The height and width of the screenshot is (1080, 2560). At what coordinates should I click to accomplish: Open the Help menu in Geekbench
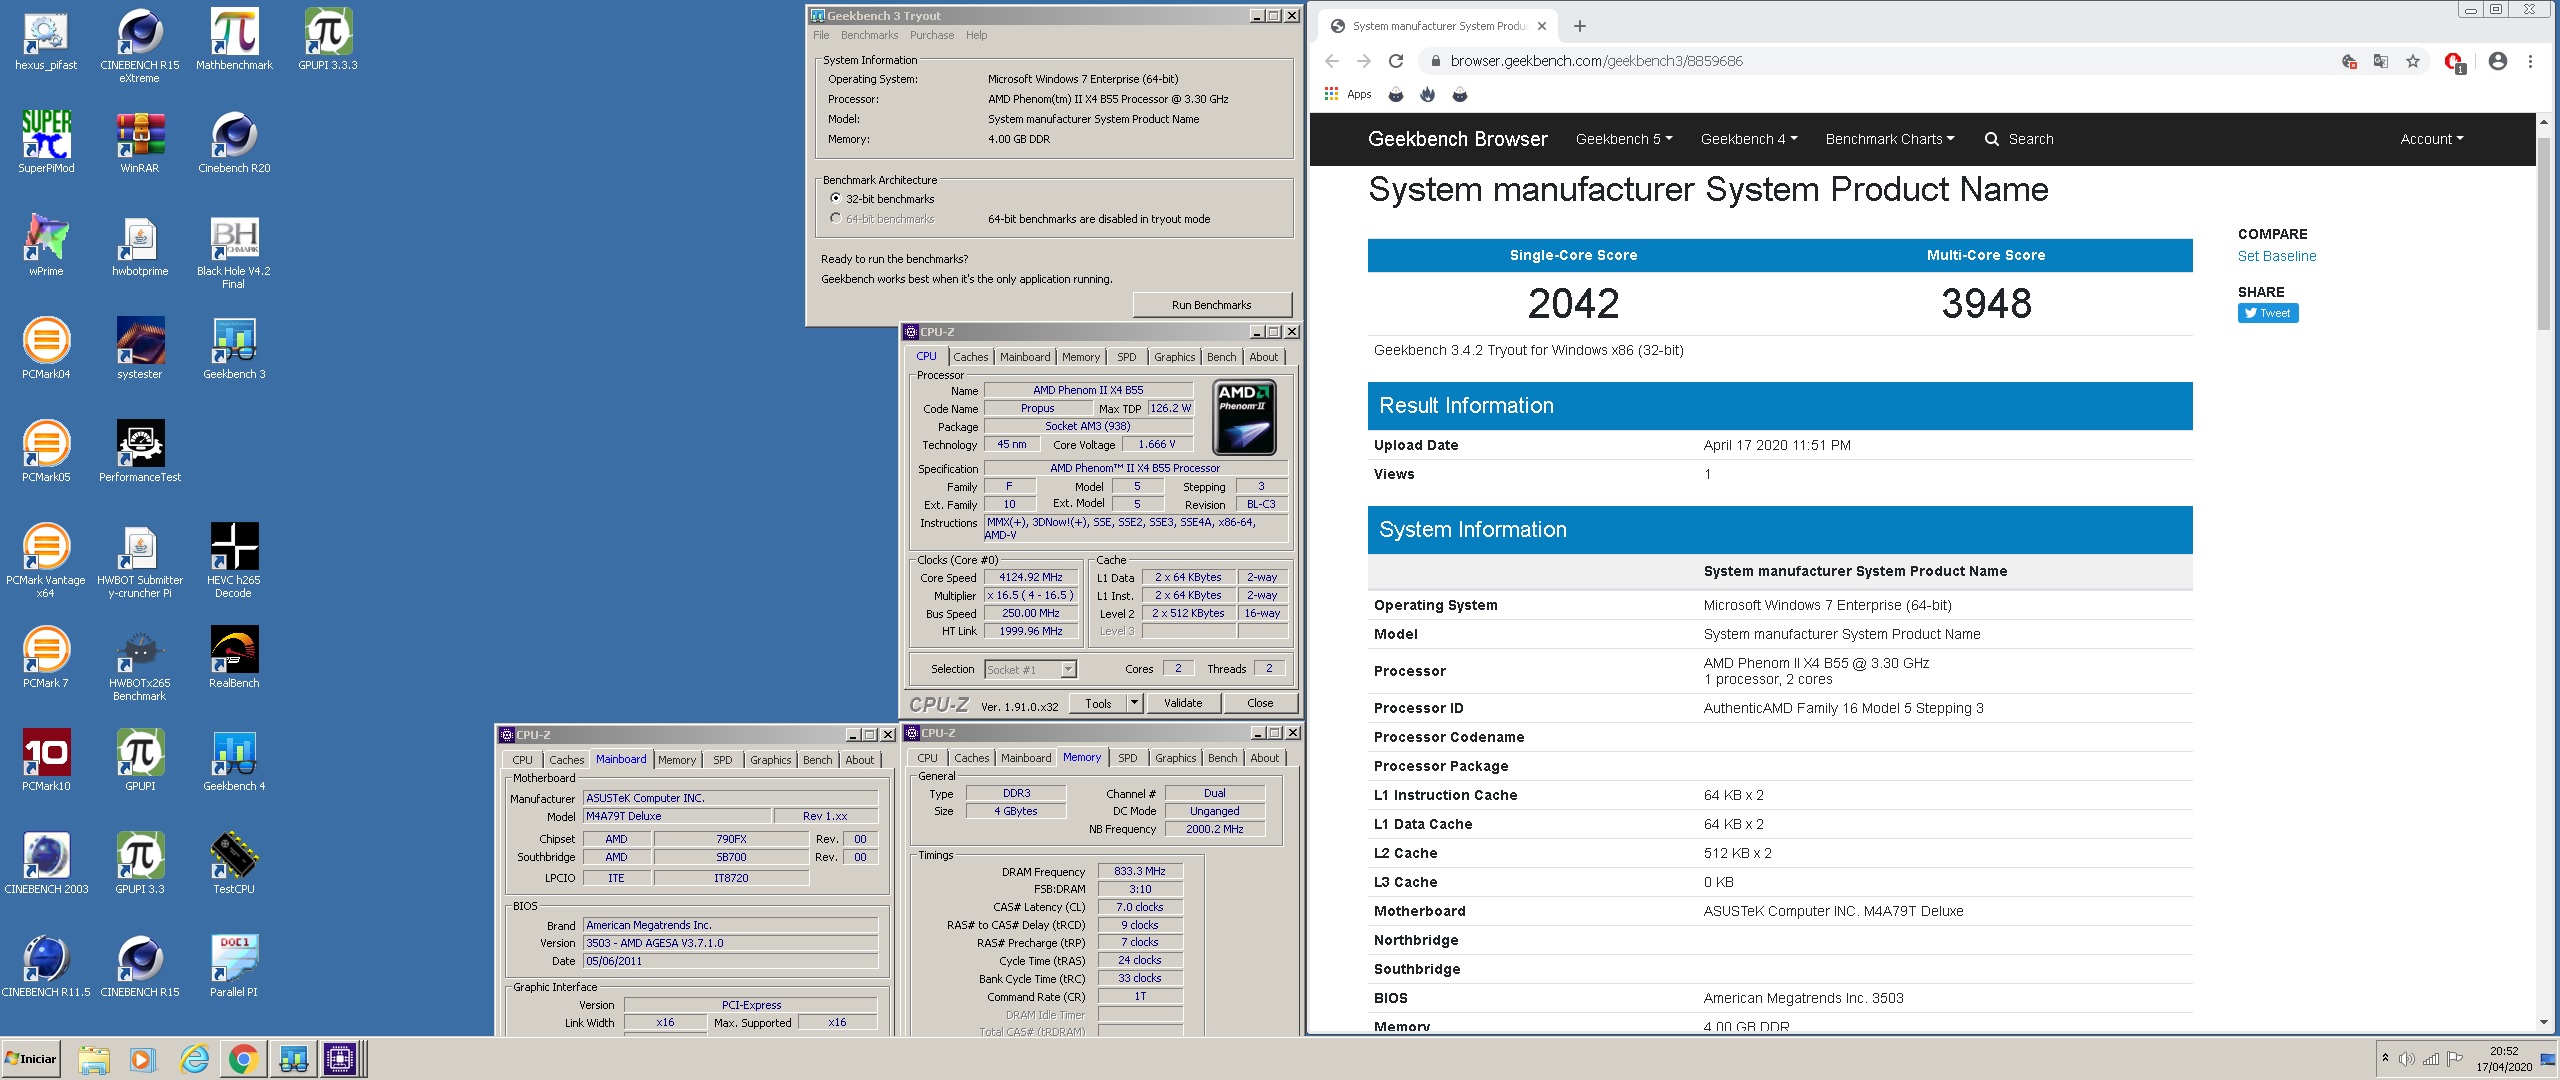tap(976, 35)
